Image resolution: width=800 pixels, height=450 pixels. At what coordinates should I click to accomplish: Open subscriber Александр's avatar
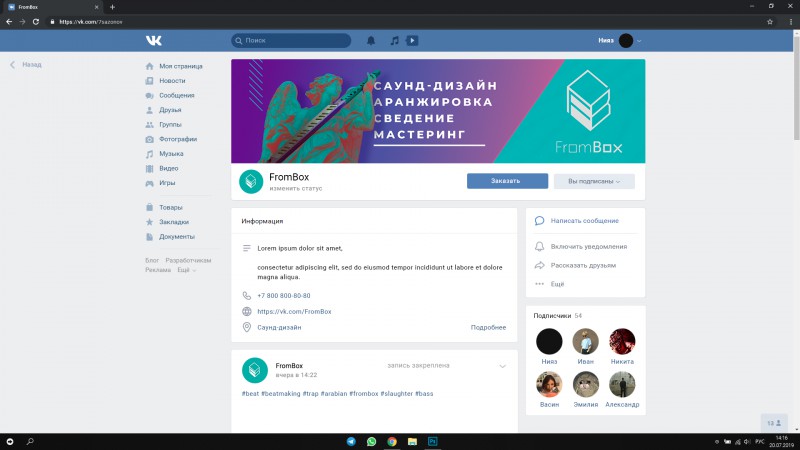click(622, 384)
